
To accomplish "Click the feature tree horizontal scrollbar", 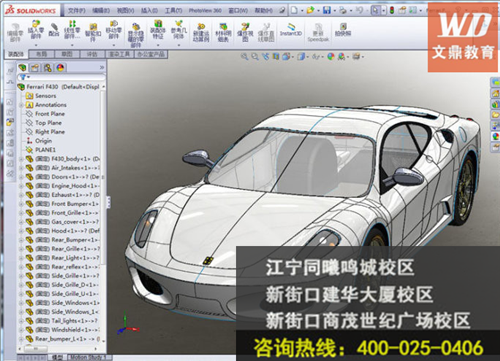I will (59, 349).
